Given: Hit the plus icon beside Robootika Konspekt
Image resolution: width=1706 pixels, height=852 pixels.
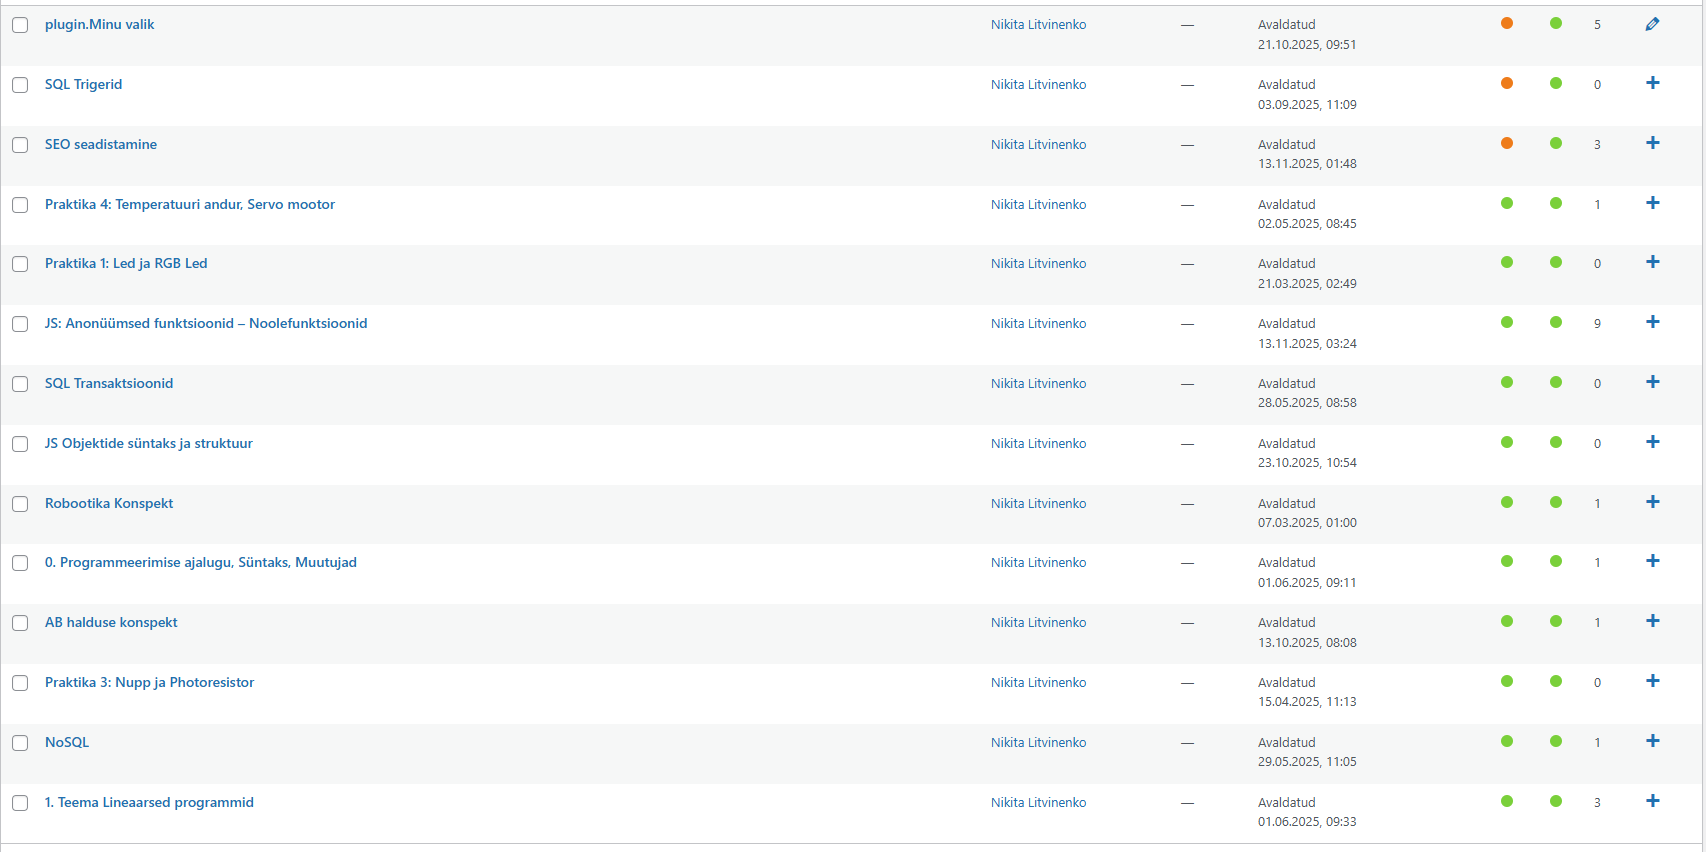Looking at the screenshot, I should [x=1652, y=502].
